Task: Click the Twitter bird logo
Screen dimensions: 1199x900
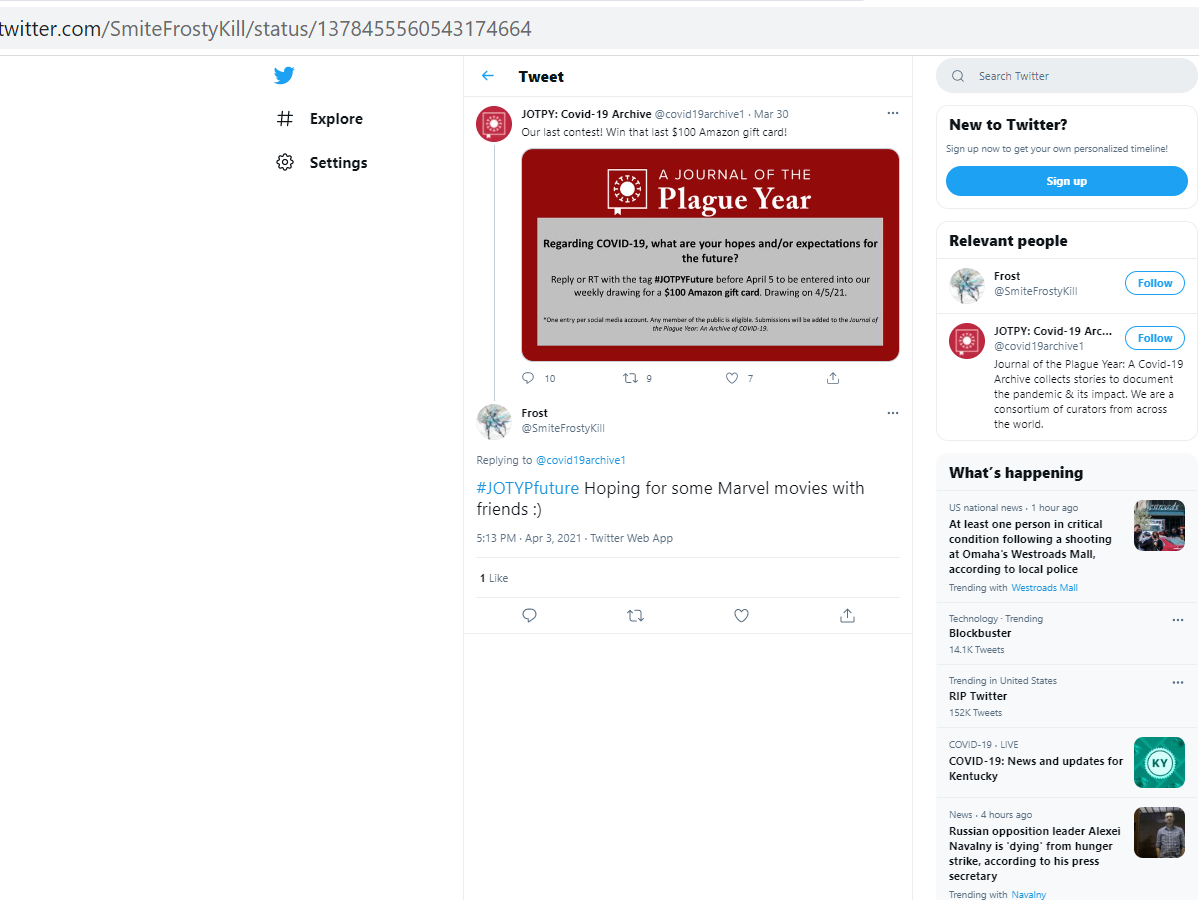Action: pos(284,76)
